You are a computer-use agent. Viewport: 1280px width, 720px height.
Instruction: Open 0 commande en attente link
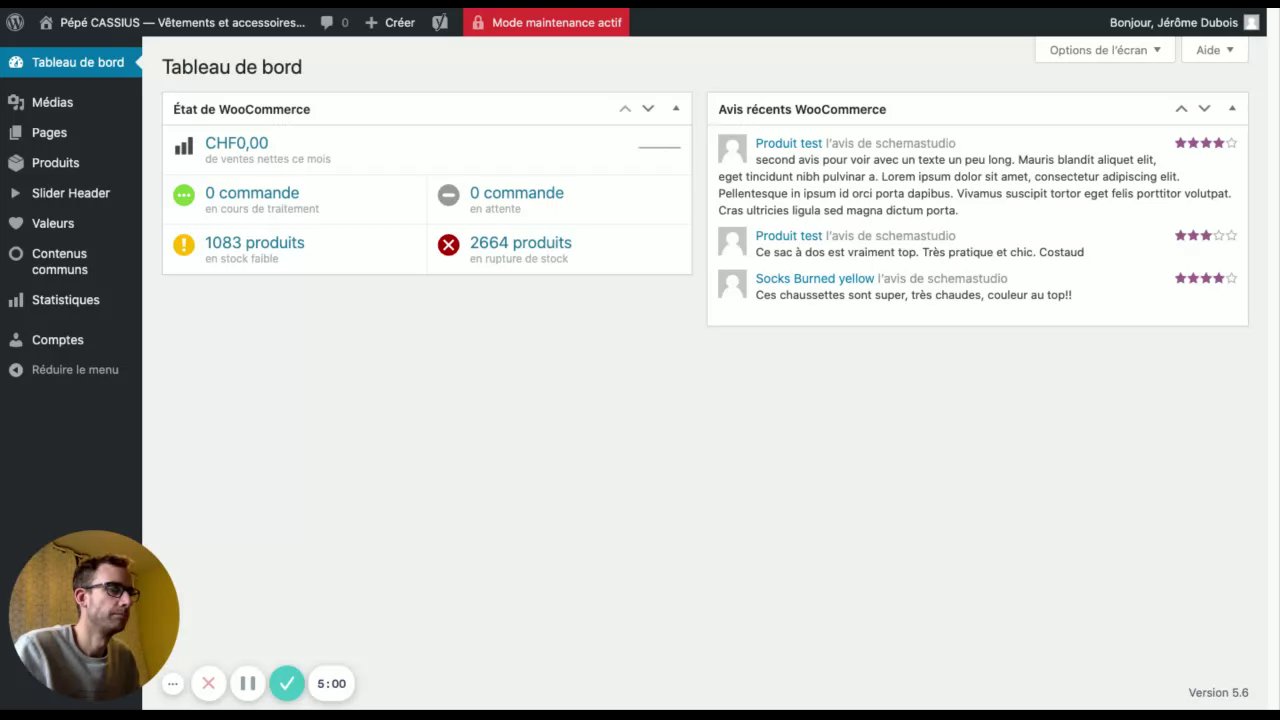tap(517, 193)
